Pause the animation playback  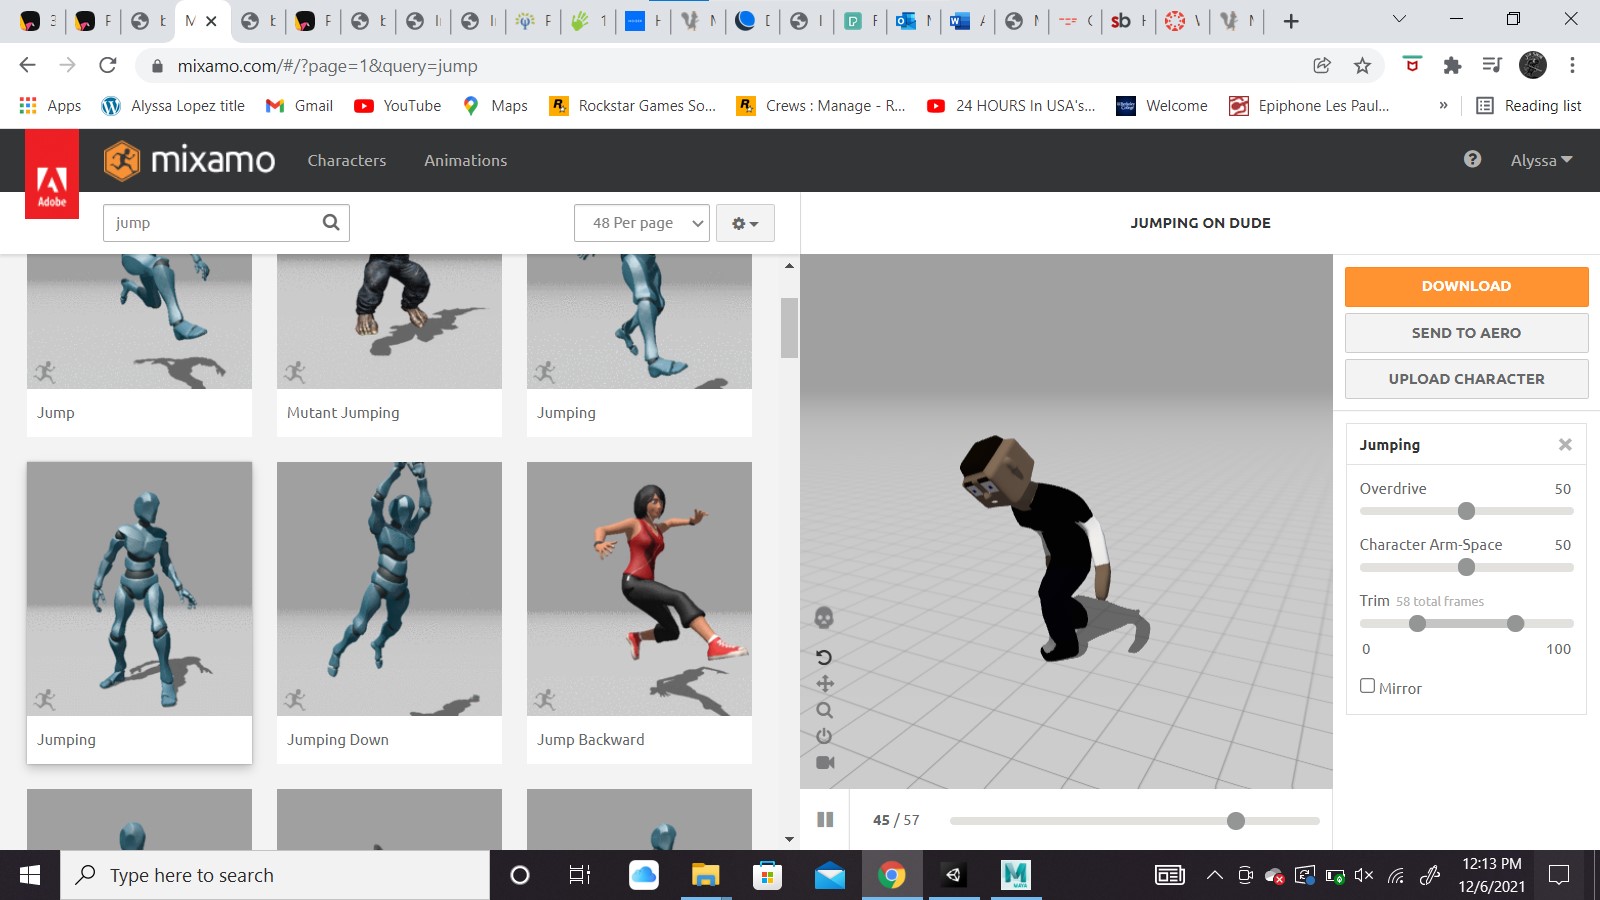click(825, 819)
